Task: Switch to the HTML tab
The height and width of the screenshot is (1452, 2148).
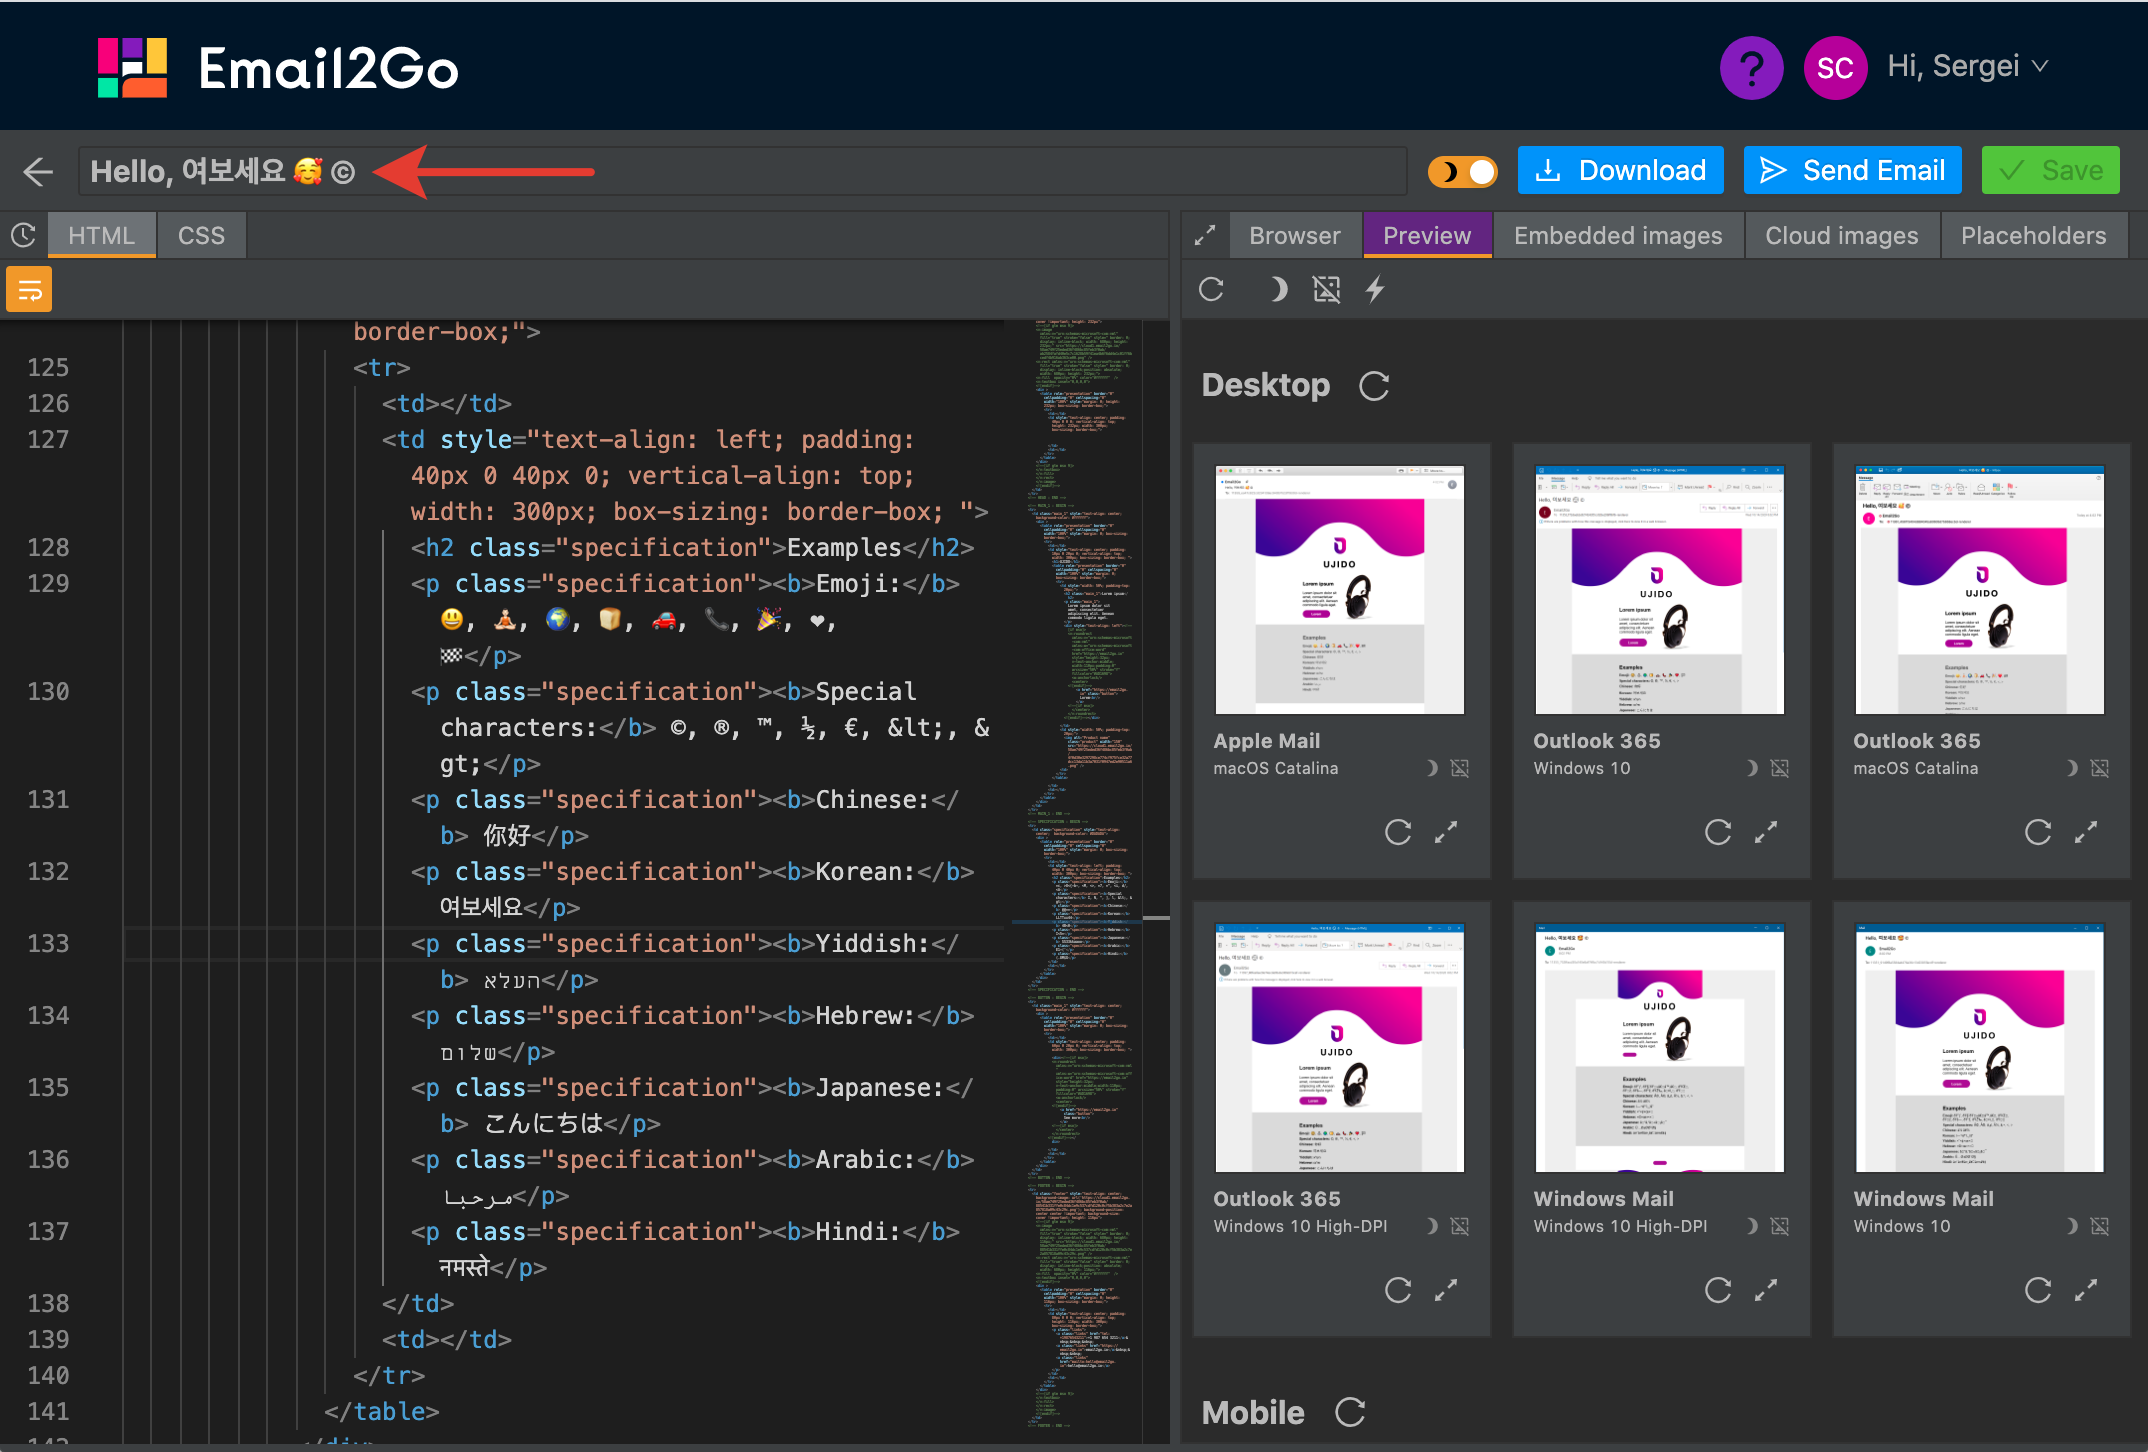Action: click(x=100, y=235)
